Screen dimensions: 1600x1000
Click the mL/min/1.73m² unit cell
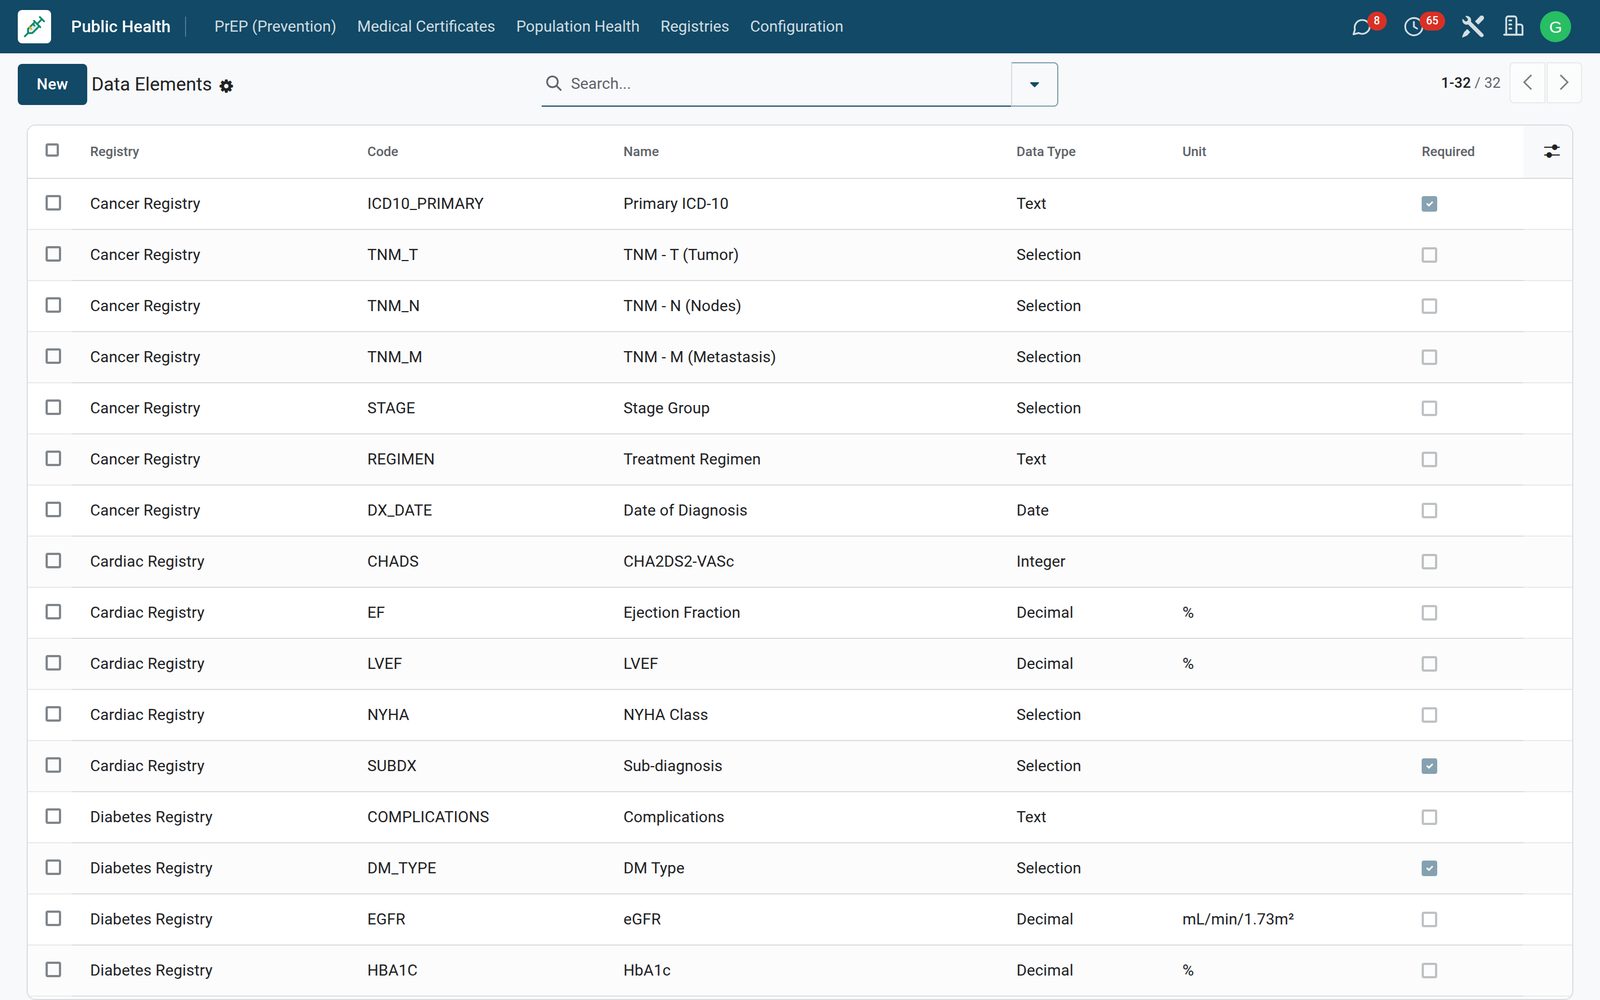(1238, 920)
